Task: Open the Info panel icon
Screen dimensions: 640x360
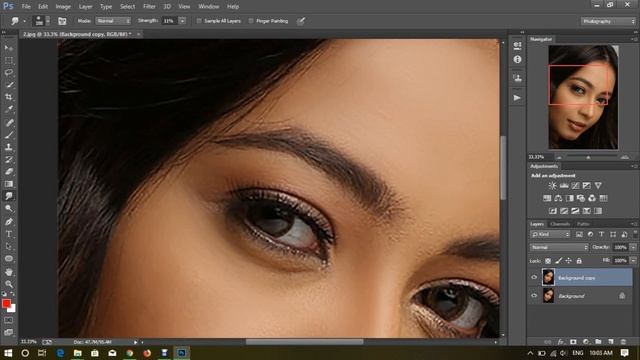Action: click(x=517, y=60)
